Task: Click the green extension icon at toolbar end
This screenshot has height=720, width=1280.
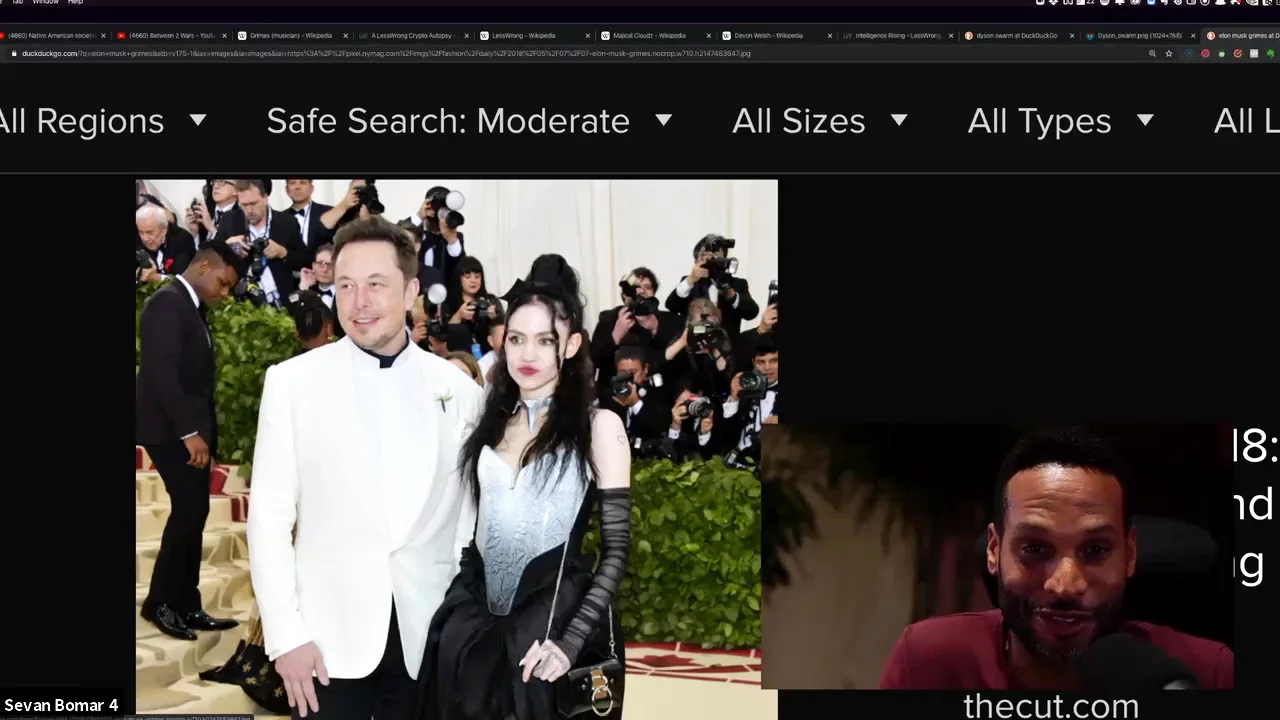Action: 1270,54
